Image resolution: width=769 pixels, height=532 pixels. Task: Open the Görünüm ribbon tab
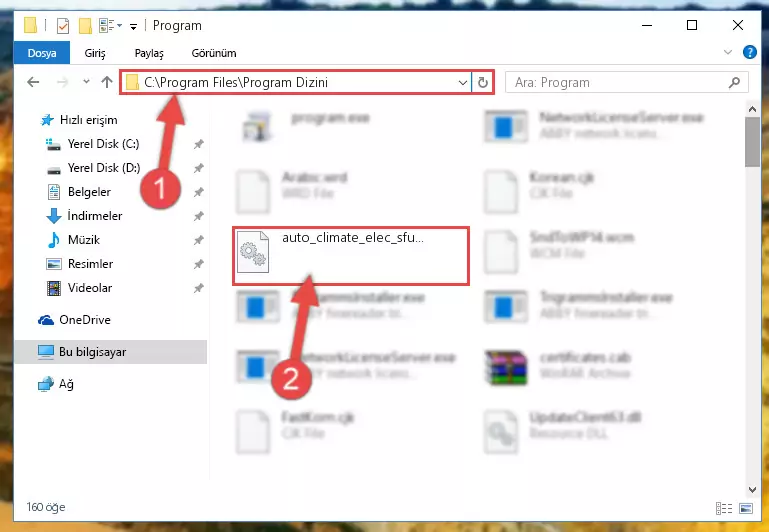point(214,53)
